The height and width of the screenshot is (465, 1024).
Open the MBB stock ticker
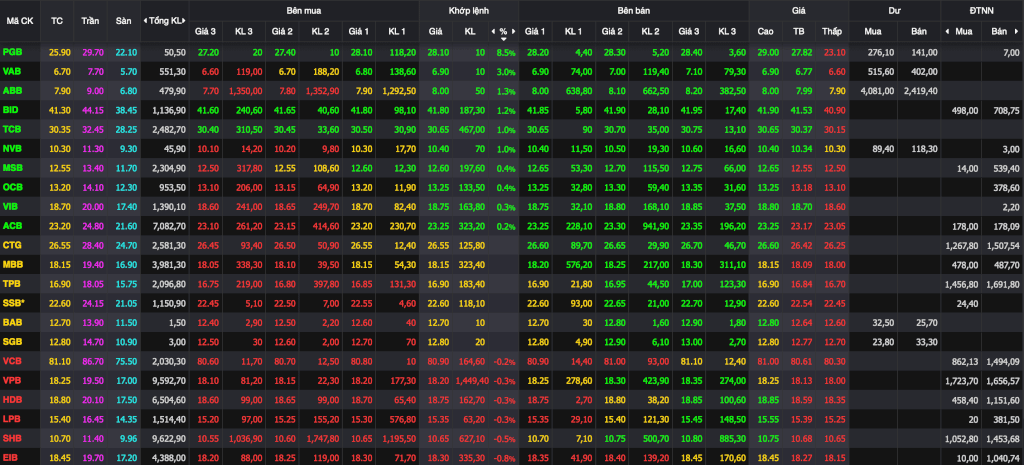pos(12,265)
